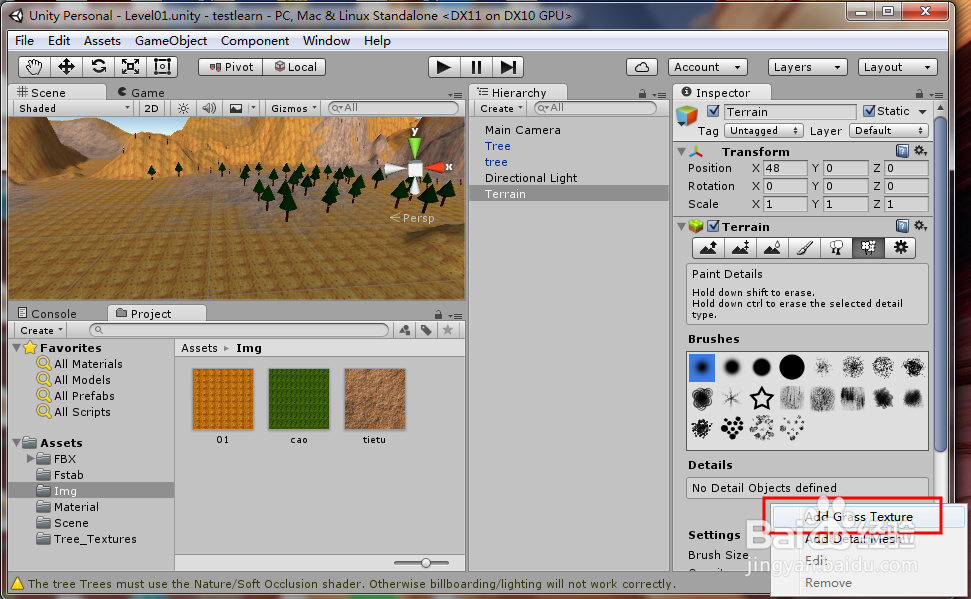Select the star-shaped brush
Screen dimensions: 971x599
(x=762, y=398)
